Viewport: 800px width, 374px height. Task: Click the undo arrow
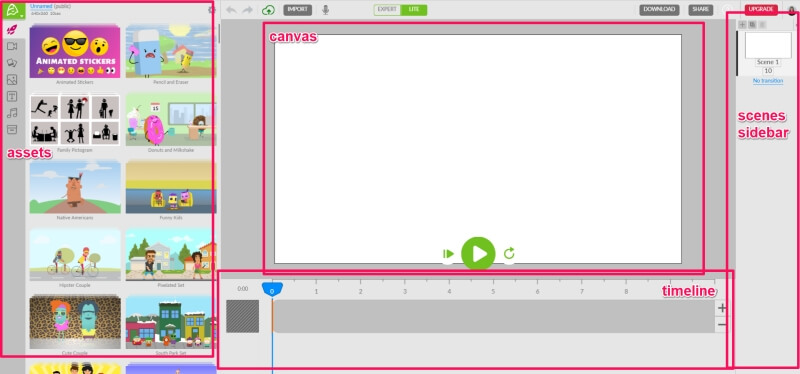tap(231, 10)
